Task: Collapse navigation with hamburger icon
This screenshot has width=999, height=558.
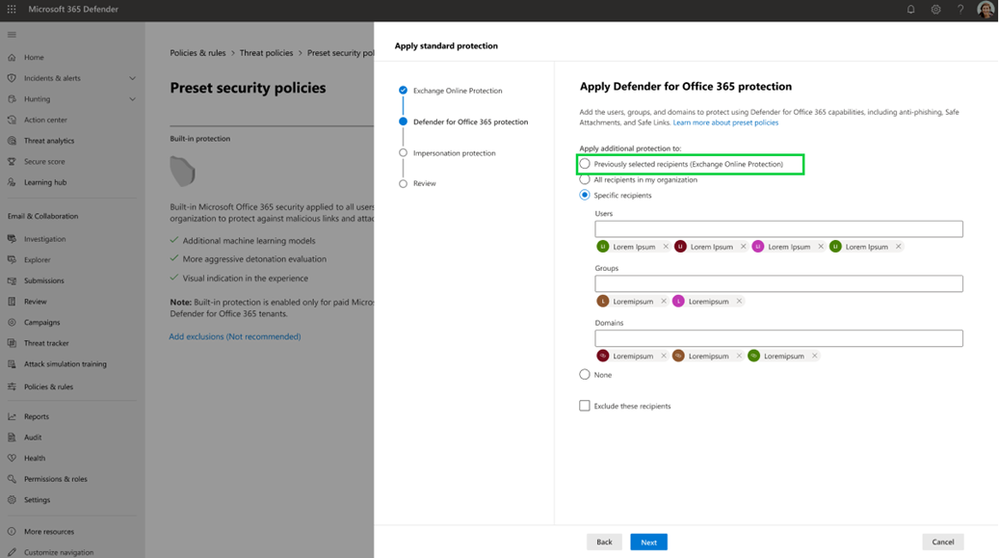Action: (x=11, y=34)
